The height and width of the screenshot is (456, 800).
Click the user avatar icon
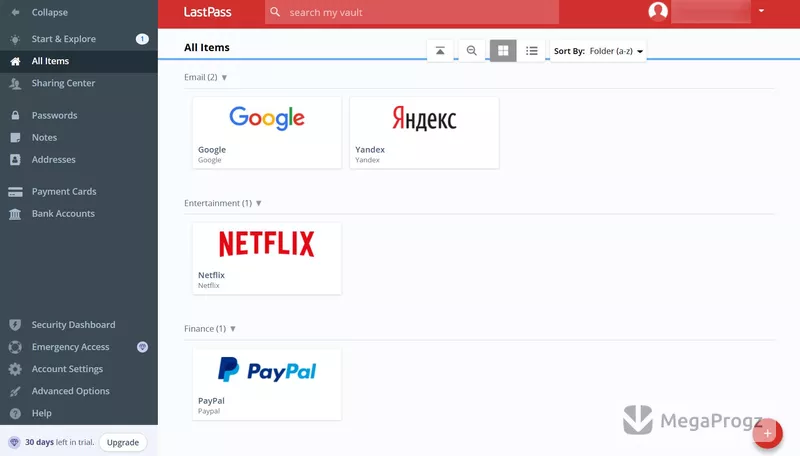point(658,11)
